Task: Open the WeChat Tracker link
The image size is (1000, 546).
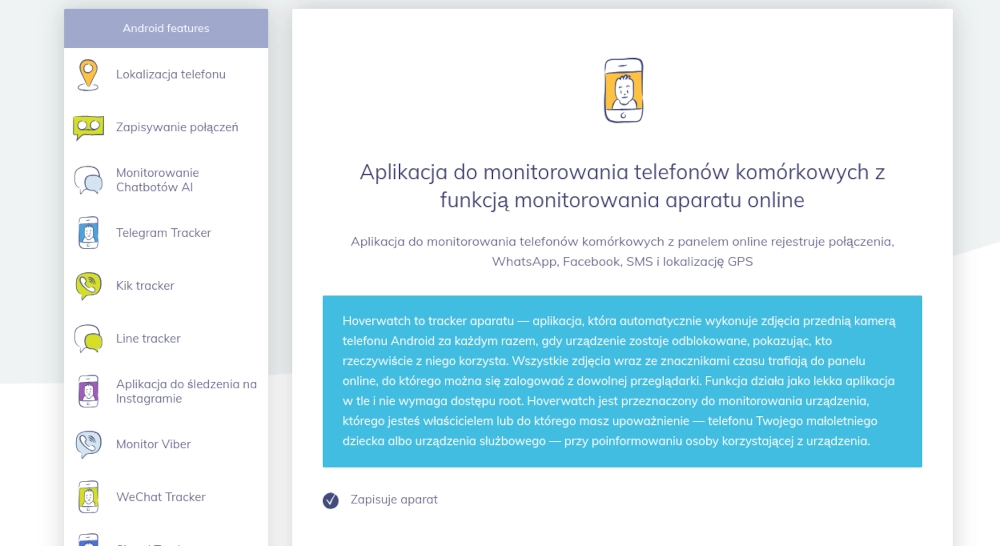Action: [x=161, y=497]
